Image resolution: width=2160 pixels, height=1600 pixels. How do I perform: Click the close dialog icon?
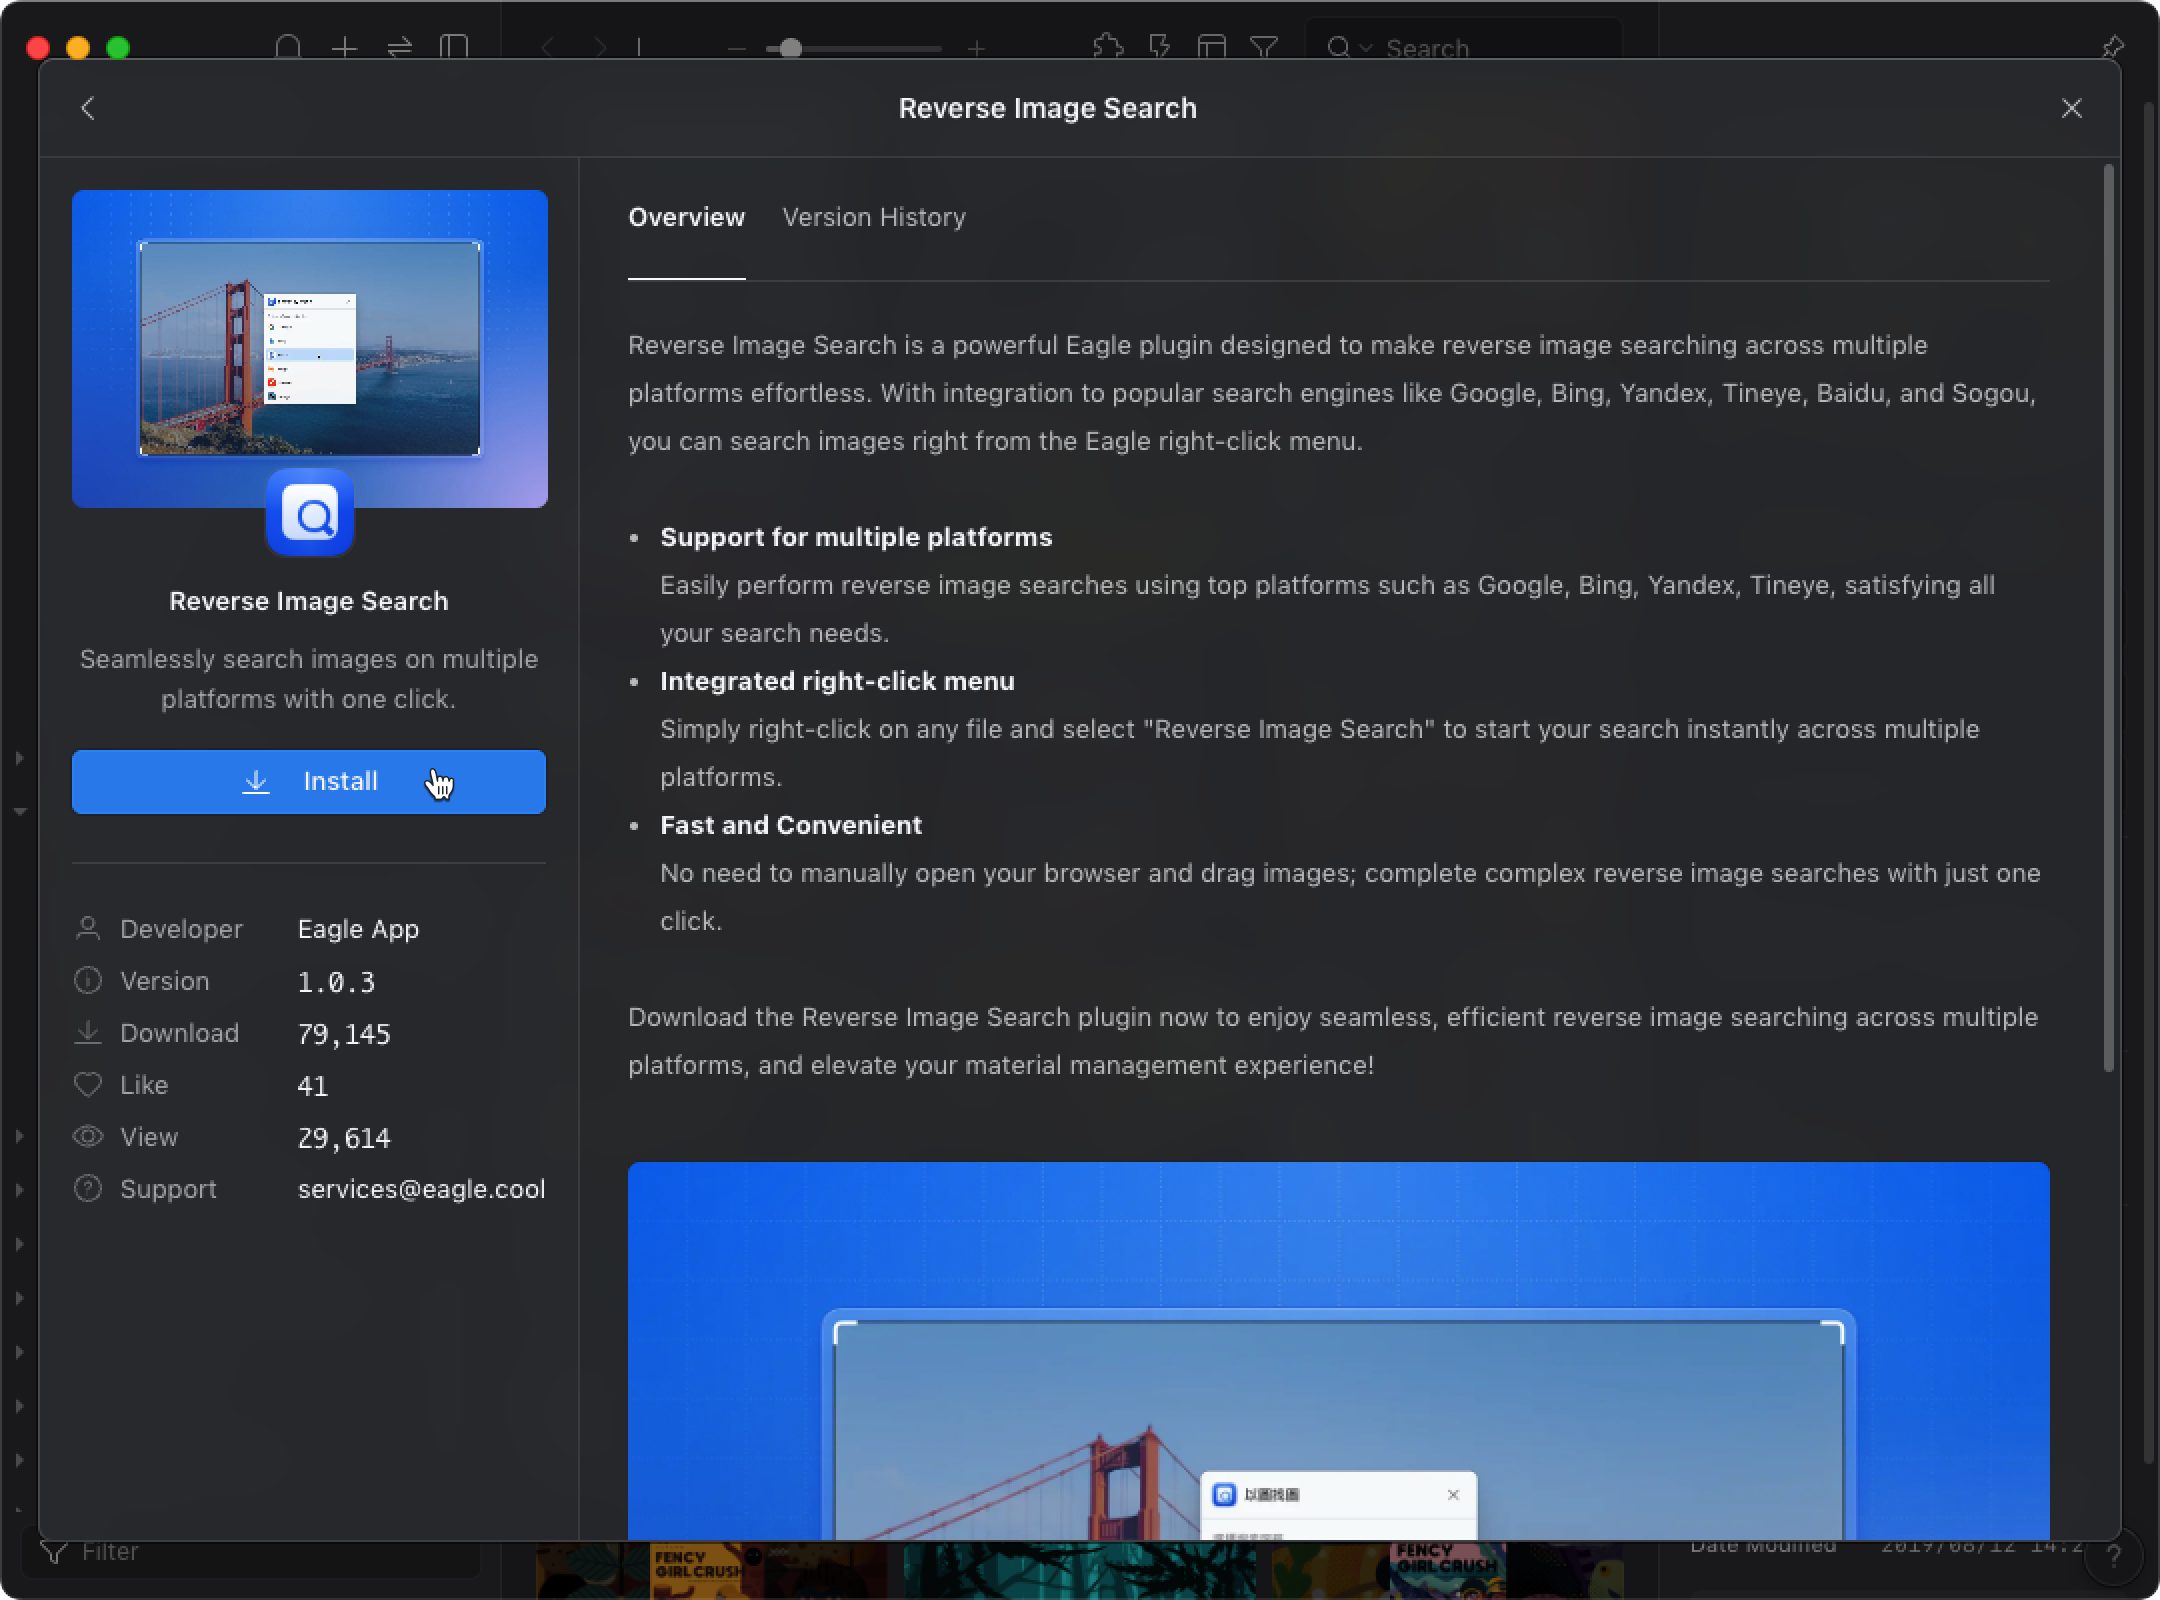[2073, 108]
